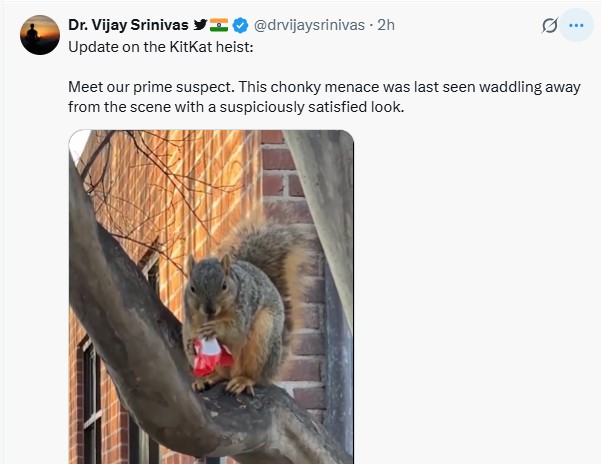The image size is (601, 464).
Task: Click the India flag emoji
Action: pos(220,25)
